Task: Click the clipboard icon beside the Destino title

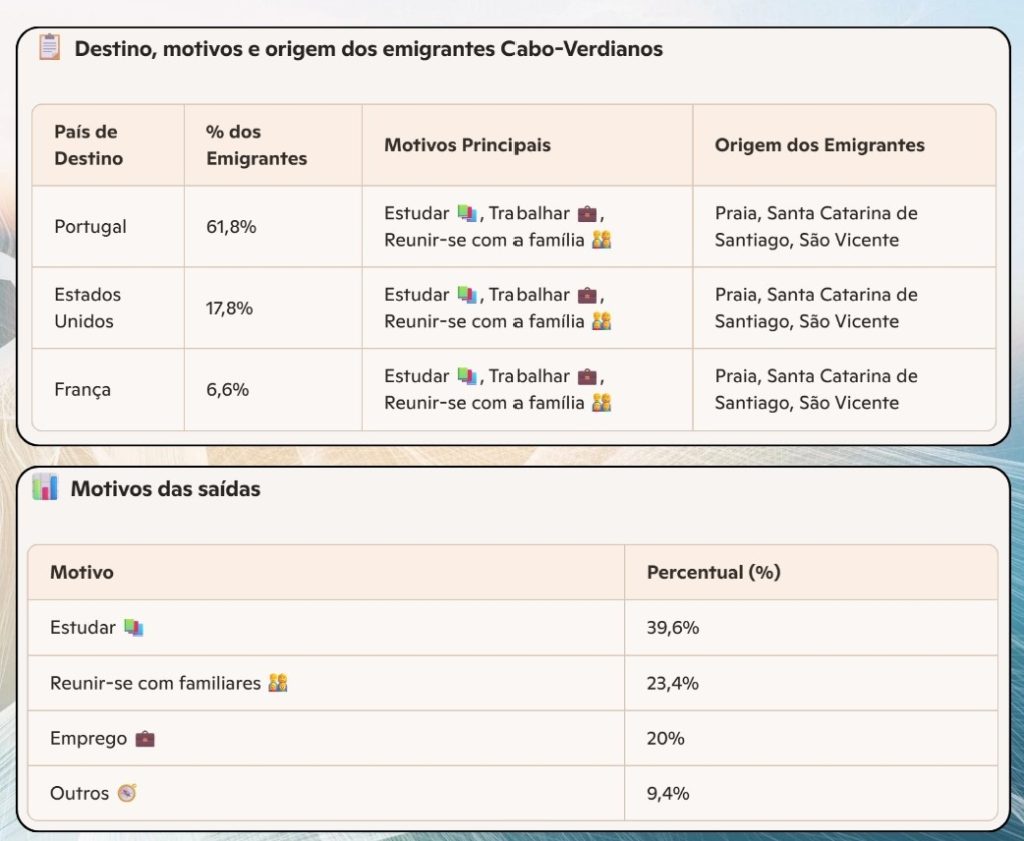Action: pyautogui.click(x=49, y=47)
